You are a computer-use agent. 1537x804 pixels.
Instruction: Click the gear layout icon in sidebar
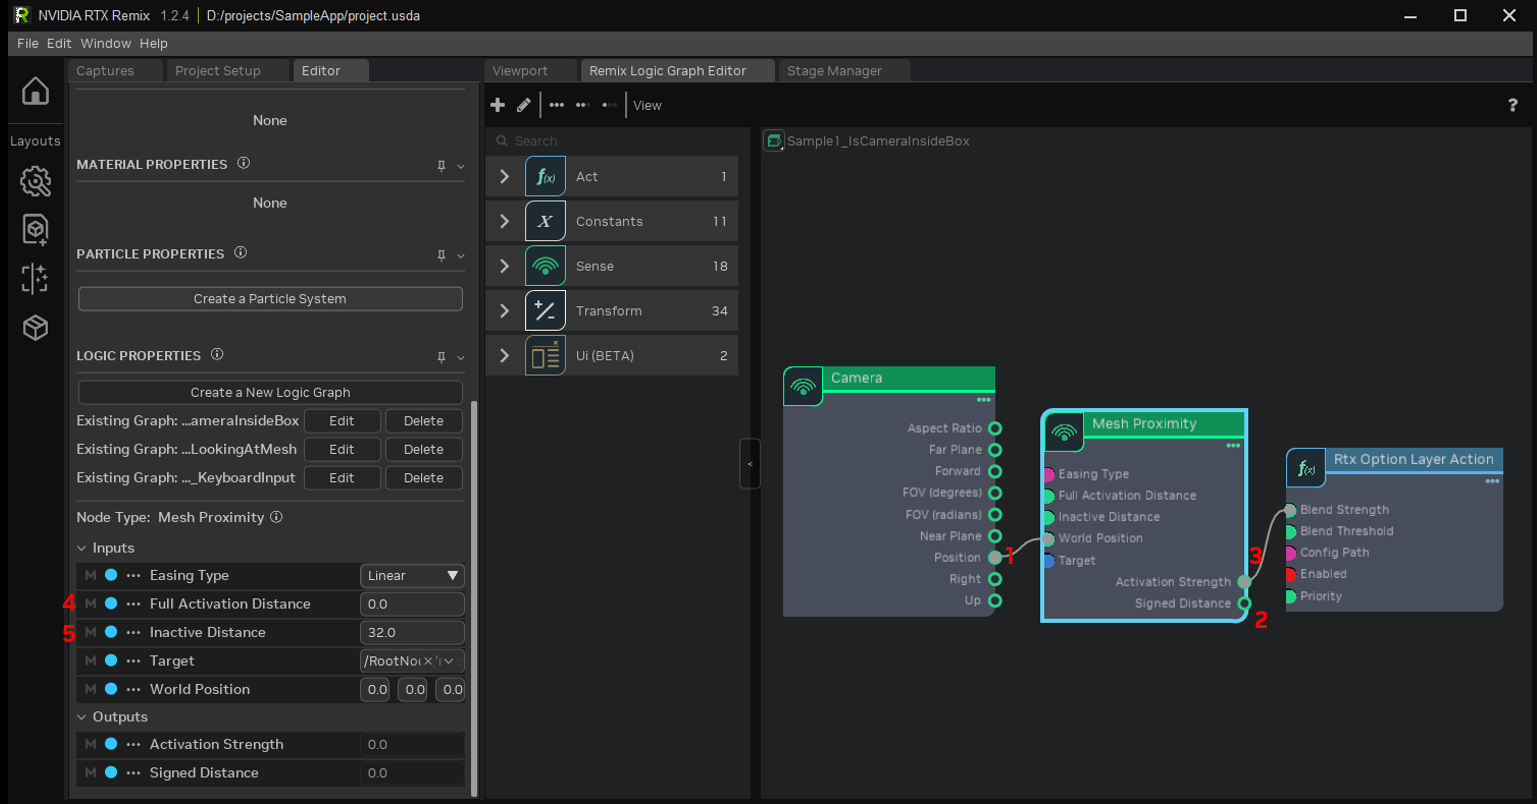[35, 181]
